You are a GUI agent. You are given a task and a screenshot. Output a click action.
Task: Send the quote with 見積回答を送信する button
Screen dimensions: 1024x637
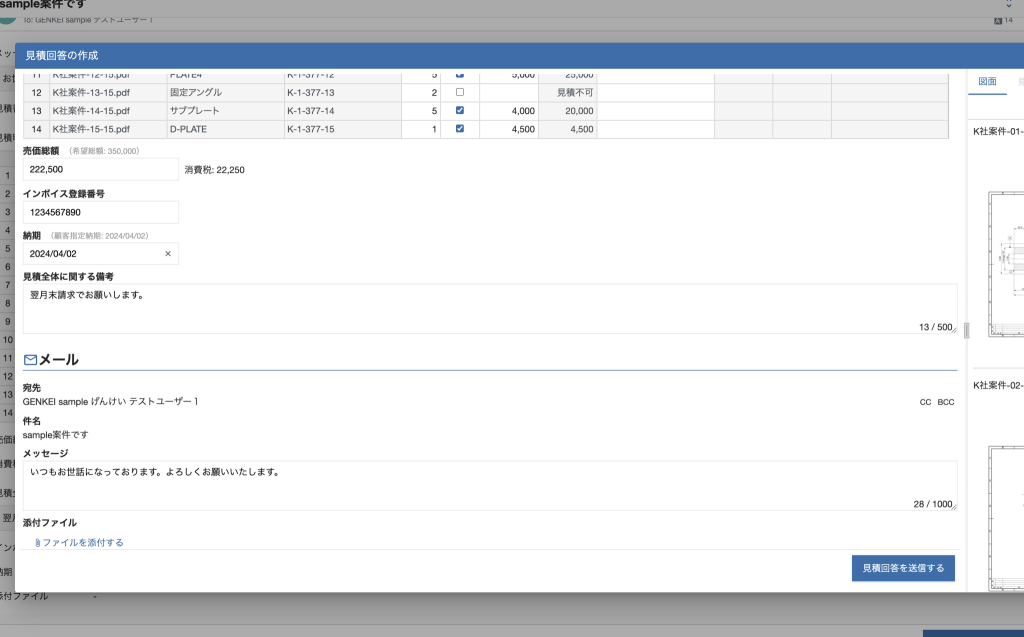(903, 568)
